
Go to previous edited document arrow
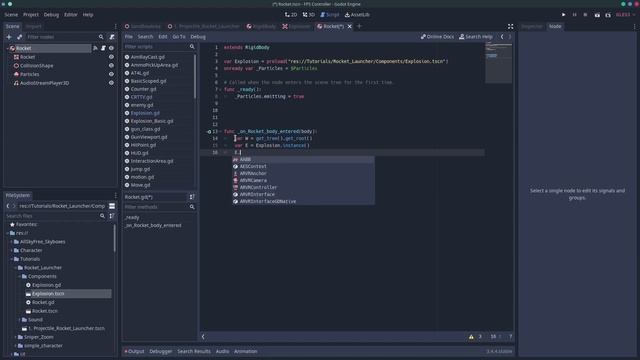[x=502, y=37]
